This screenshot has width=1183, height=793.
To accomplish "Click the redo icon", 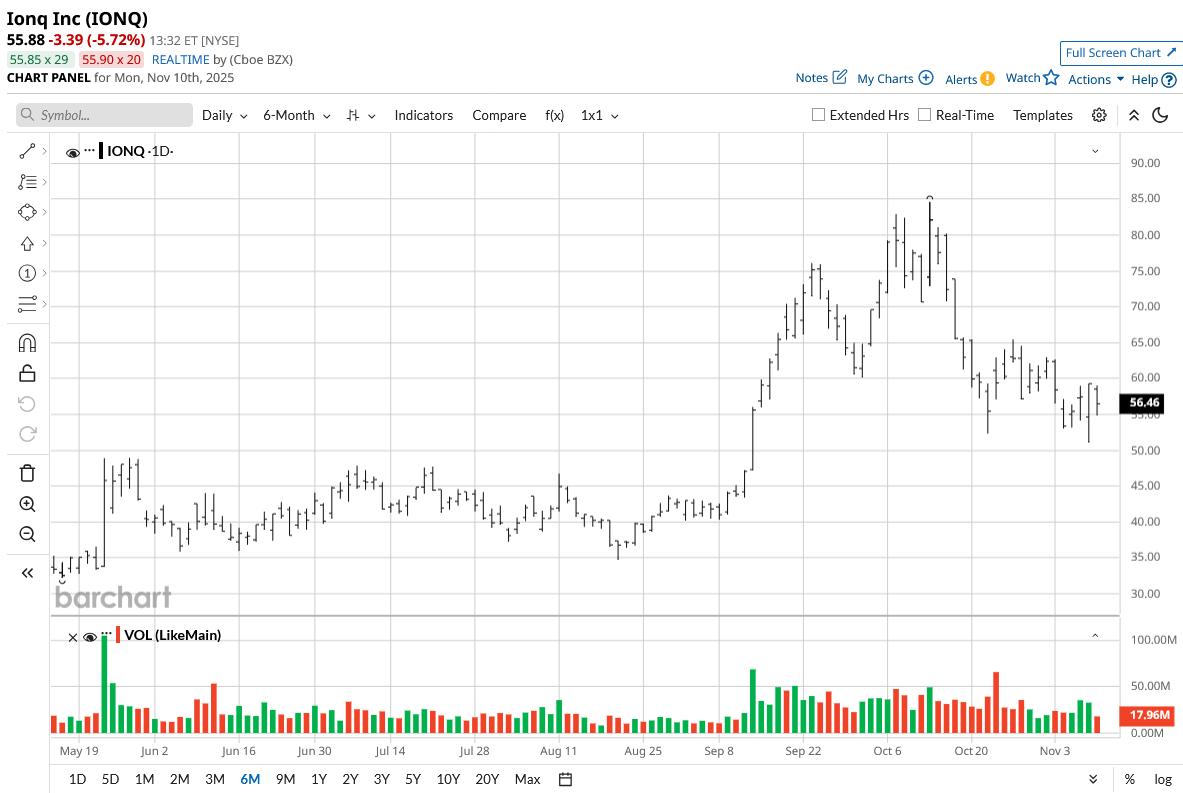I will click(x=27, y=434).
